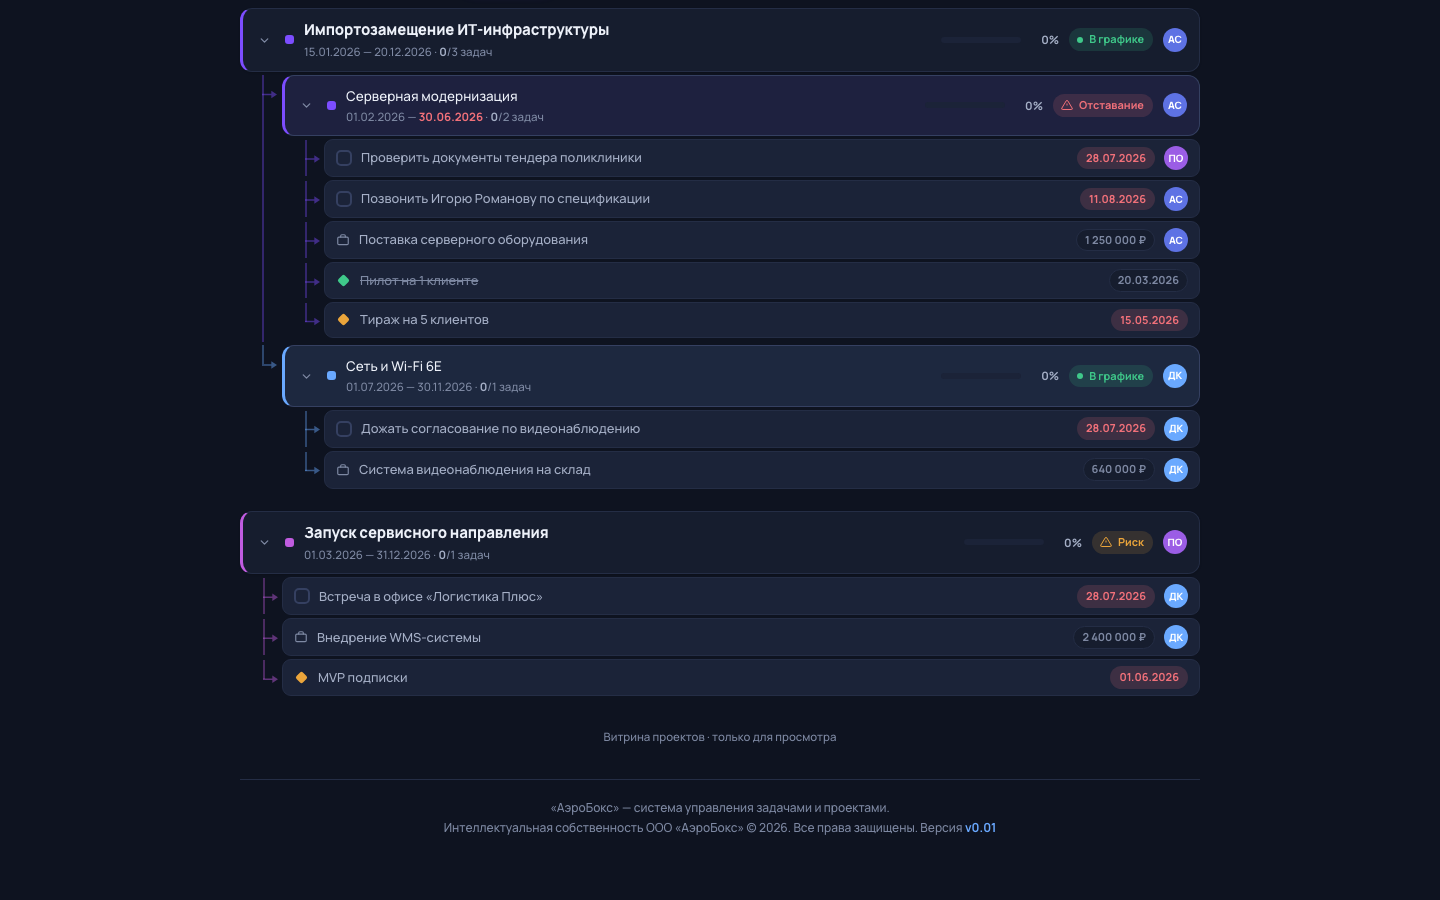The width and height of the screenshot is (1440, 900).
Task: Collapse the Сеть и Wi-Fi 6E subproject
Action: 306,377
